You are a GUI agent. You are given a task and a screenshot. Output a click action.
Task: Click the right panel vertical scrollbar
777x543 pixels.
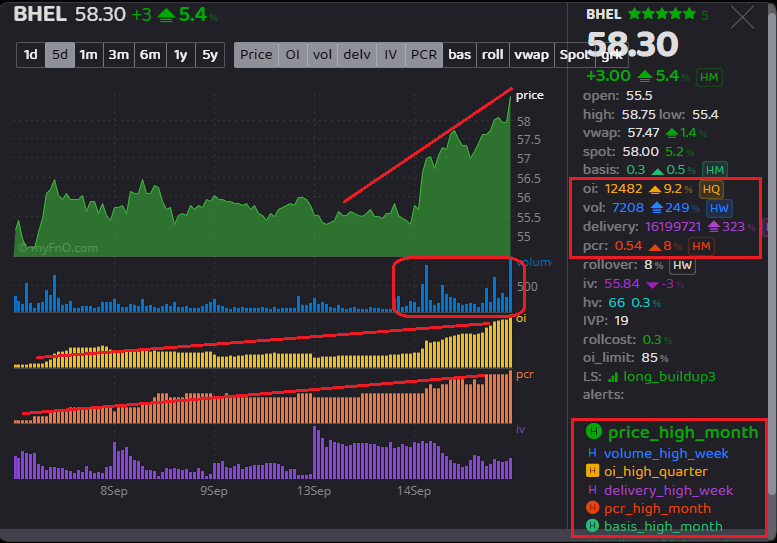(772, 253)
